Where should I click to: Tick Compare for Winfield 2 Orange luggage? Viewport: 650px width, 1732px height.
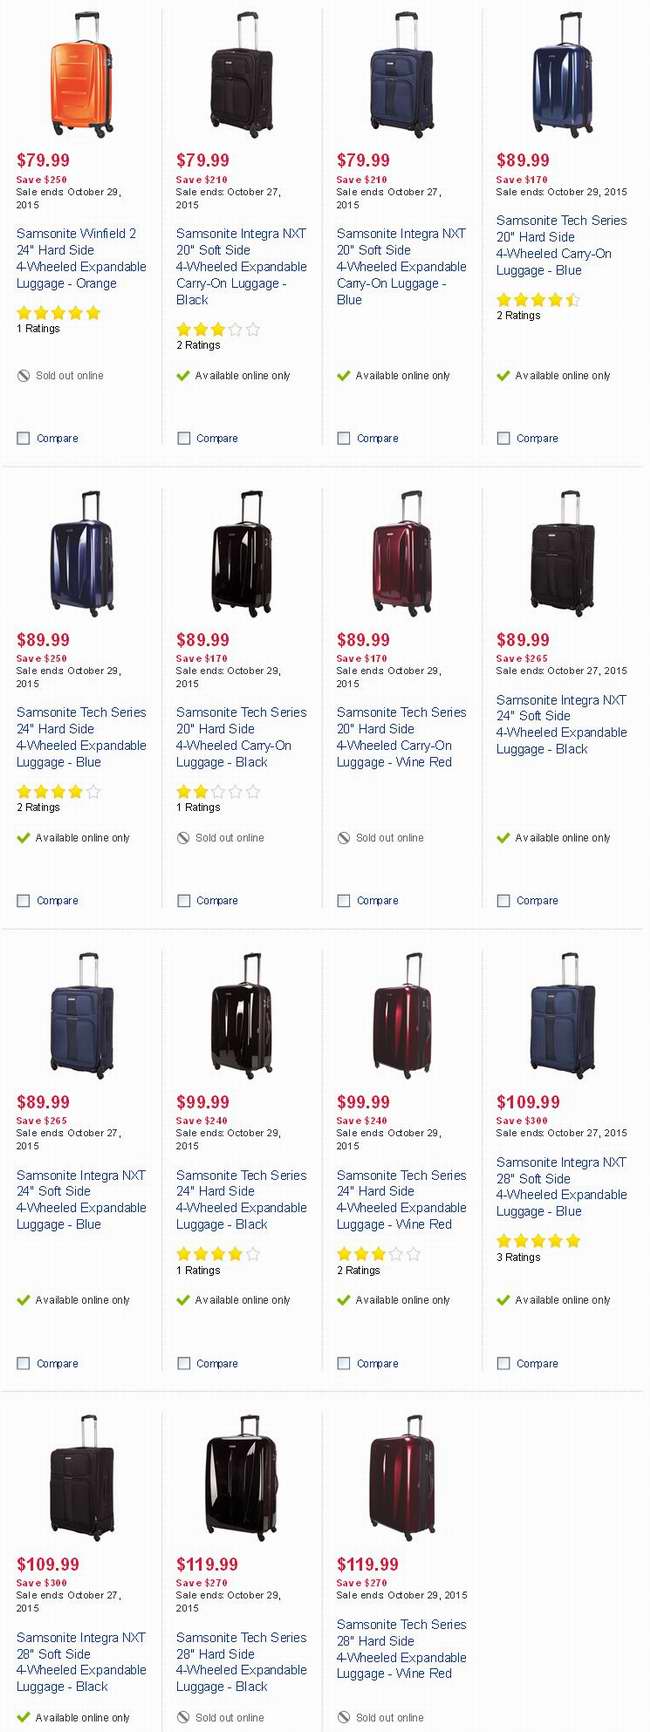click(23, 438)
